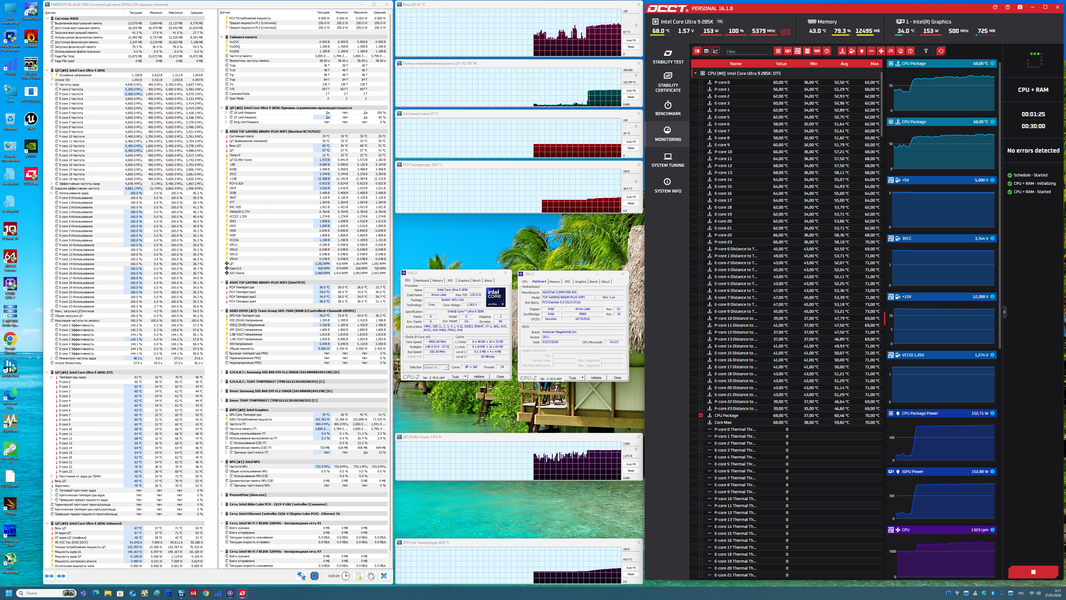Image resolution: width=1066 pixels, height=600 pixels.
Task: Switch OCCT monitoring to graph-only view
Action: (x=715, y=51)
